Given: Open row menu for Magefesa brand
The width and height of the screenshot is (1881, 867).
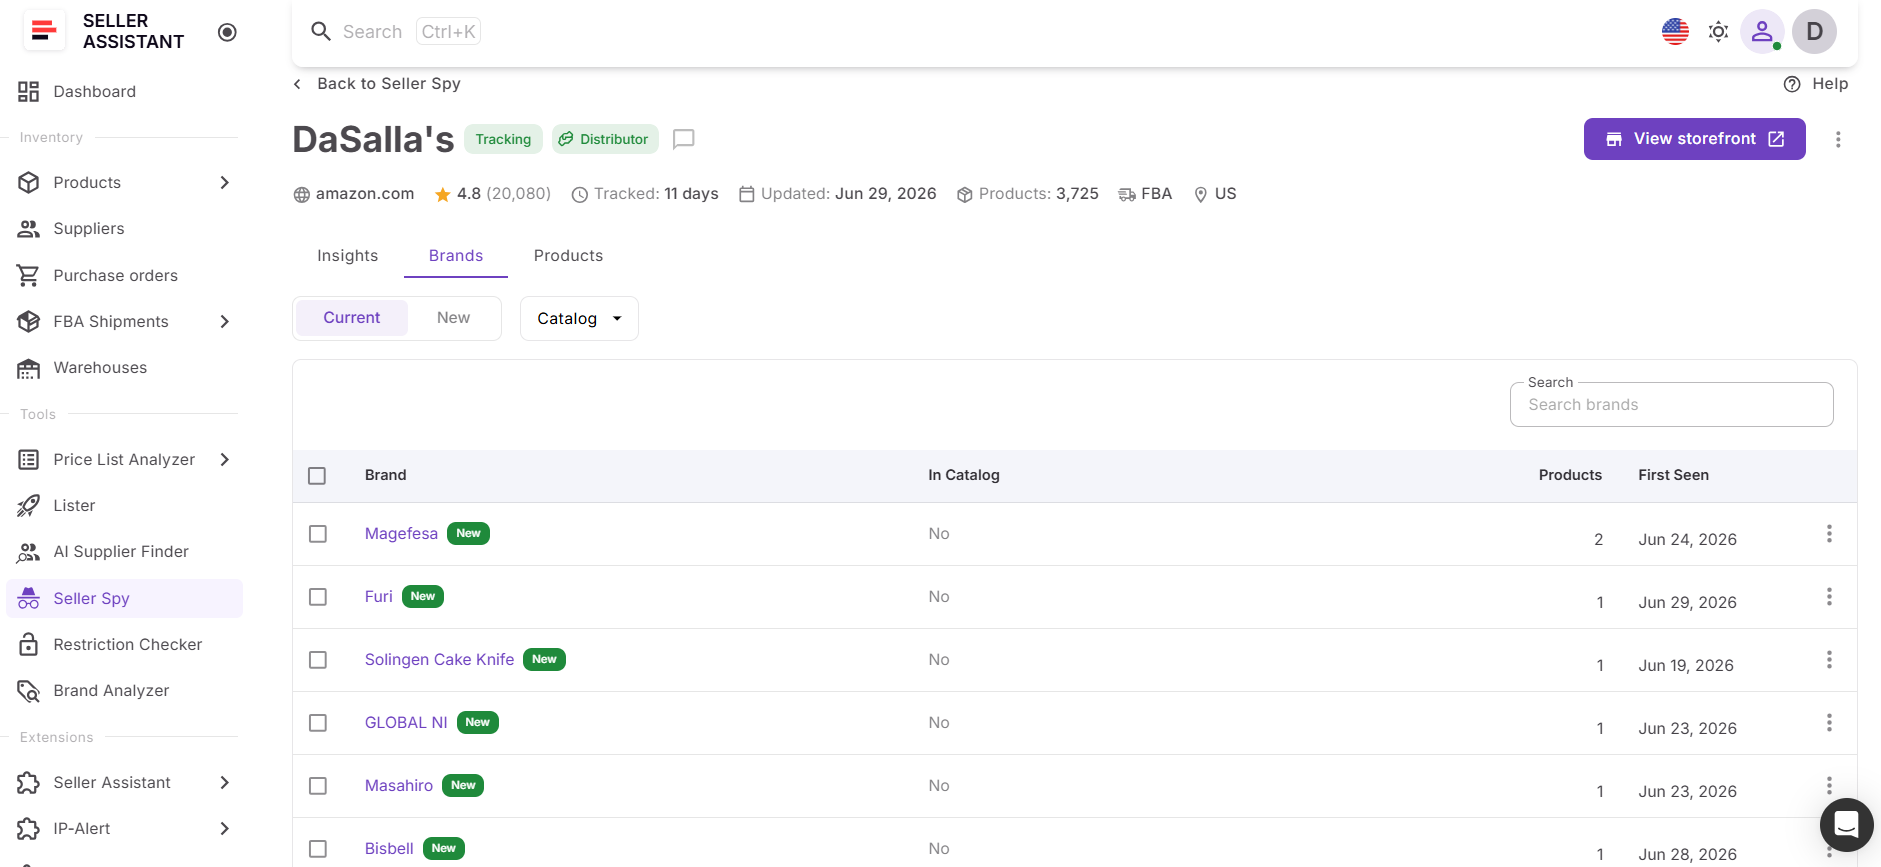Looking at the screenshot, I should [x=1829, y=534].
